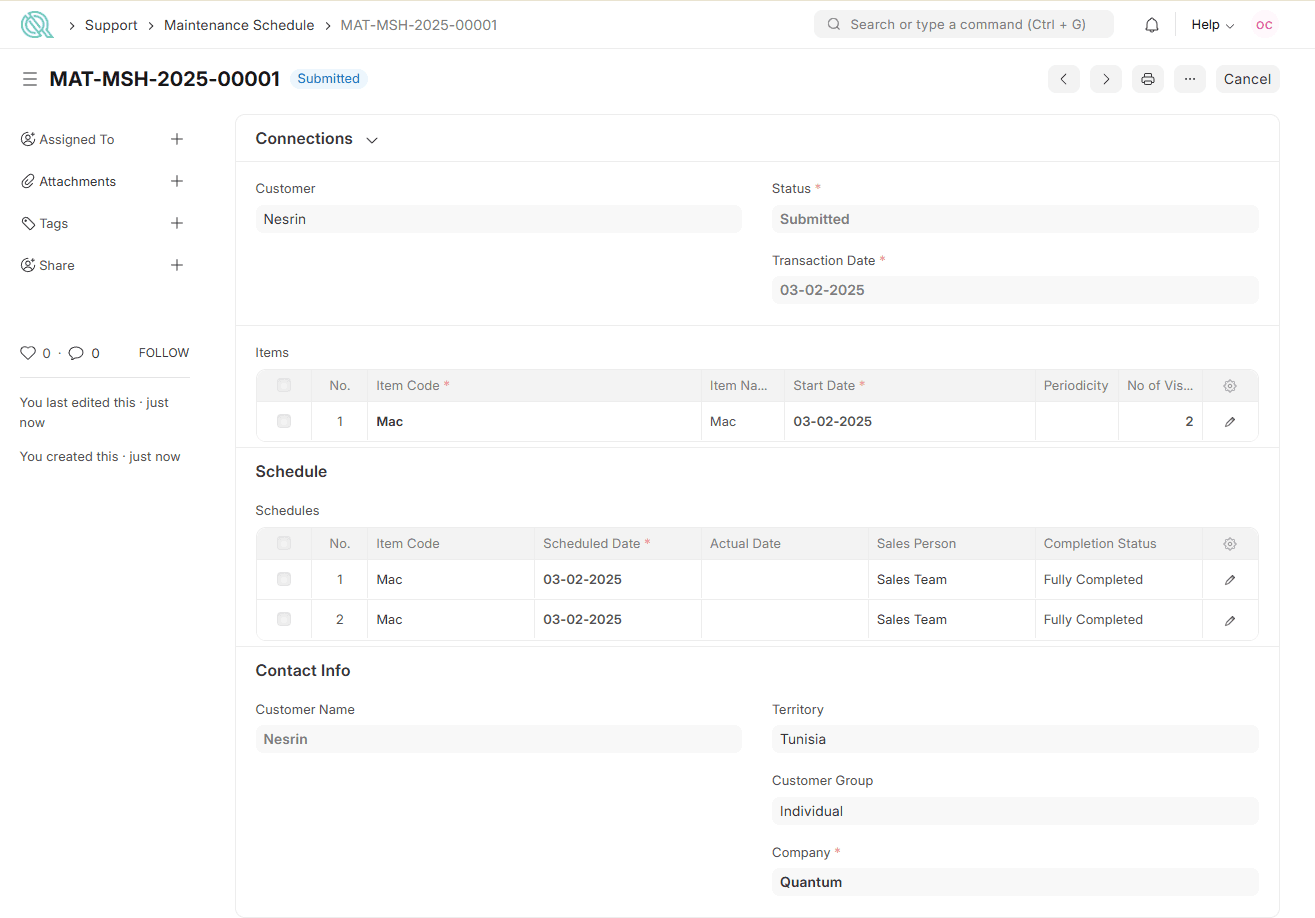Click the Company field Quantum
The image size is (1315, 918).
pyautogui.click(x=1015, y=882)
